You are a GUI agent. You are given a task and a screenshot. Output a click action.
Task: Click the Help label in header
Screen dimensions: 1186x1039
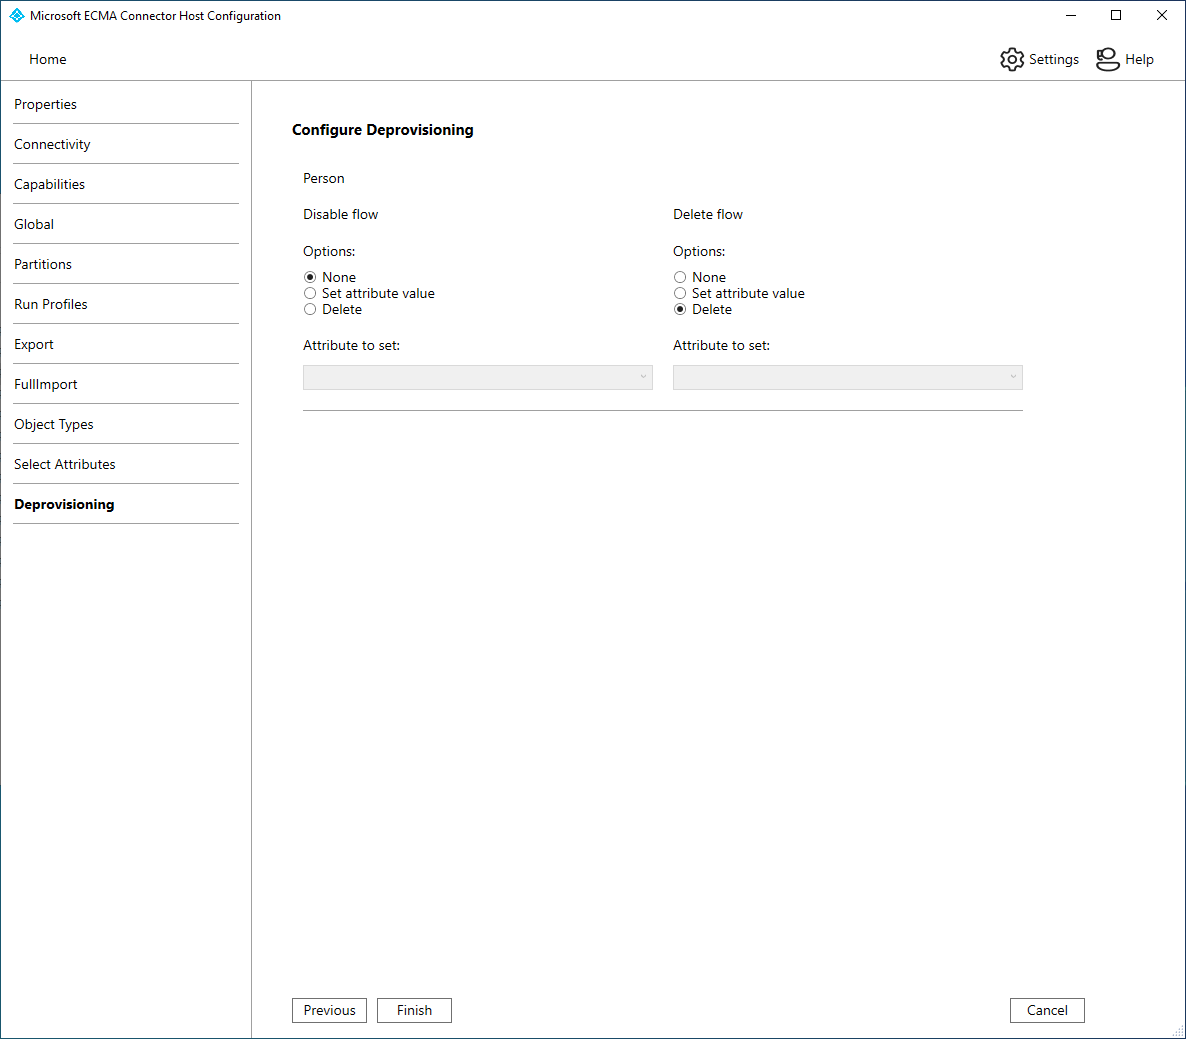click(1139, 60)
